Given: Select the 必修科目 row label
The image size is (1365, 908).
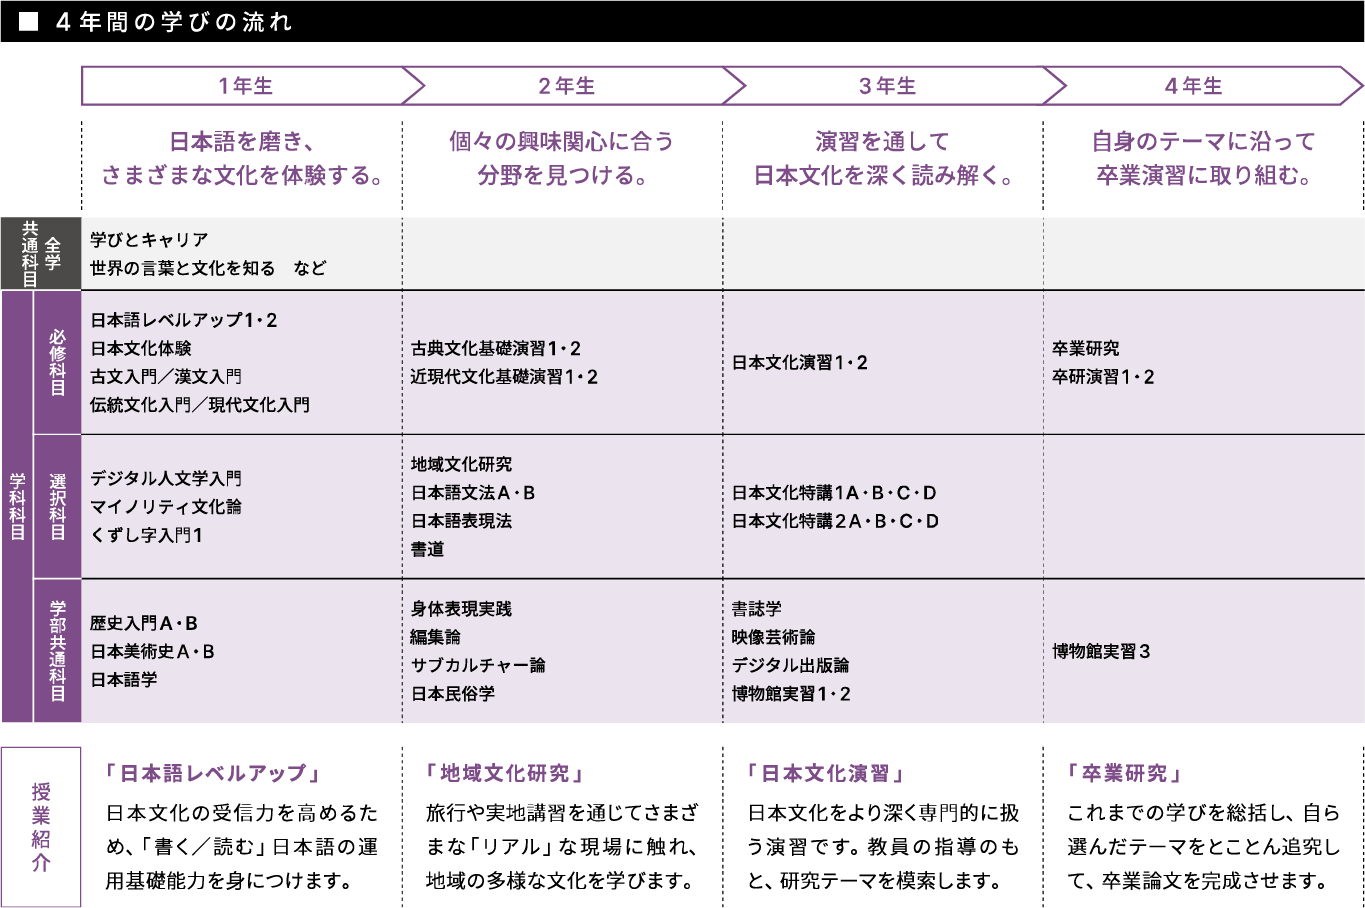Looking at the screenshot, I should point(57,362).
